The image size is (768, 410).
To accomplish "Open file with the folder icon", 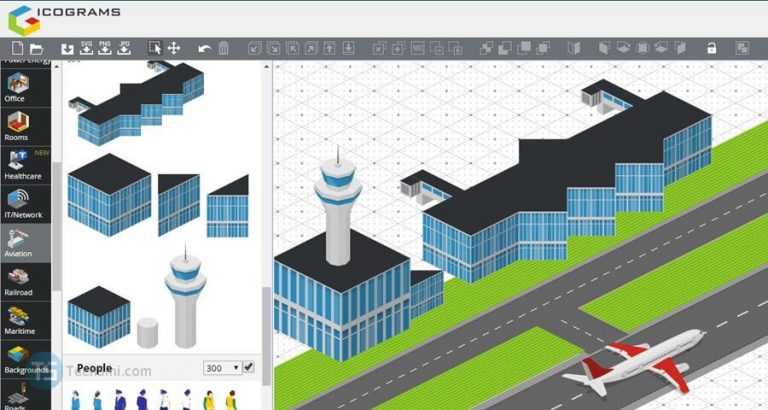I will (x=36, y=48).
